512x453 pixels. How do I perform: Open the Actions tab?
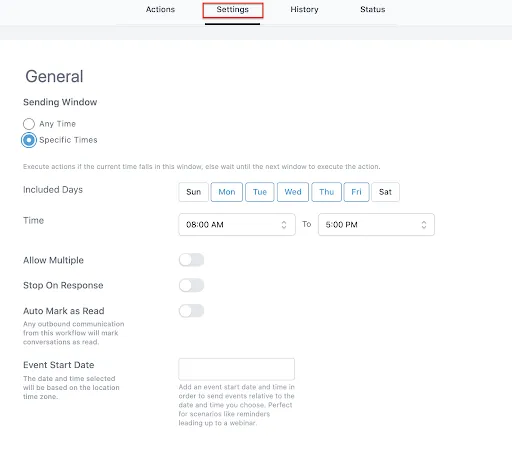pyautogui.click(x=160, y=9)
